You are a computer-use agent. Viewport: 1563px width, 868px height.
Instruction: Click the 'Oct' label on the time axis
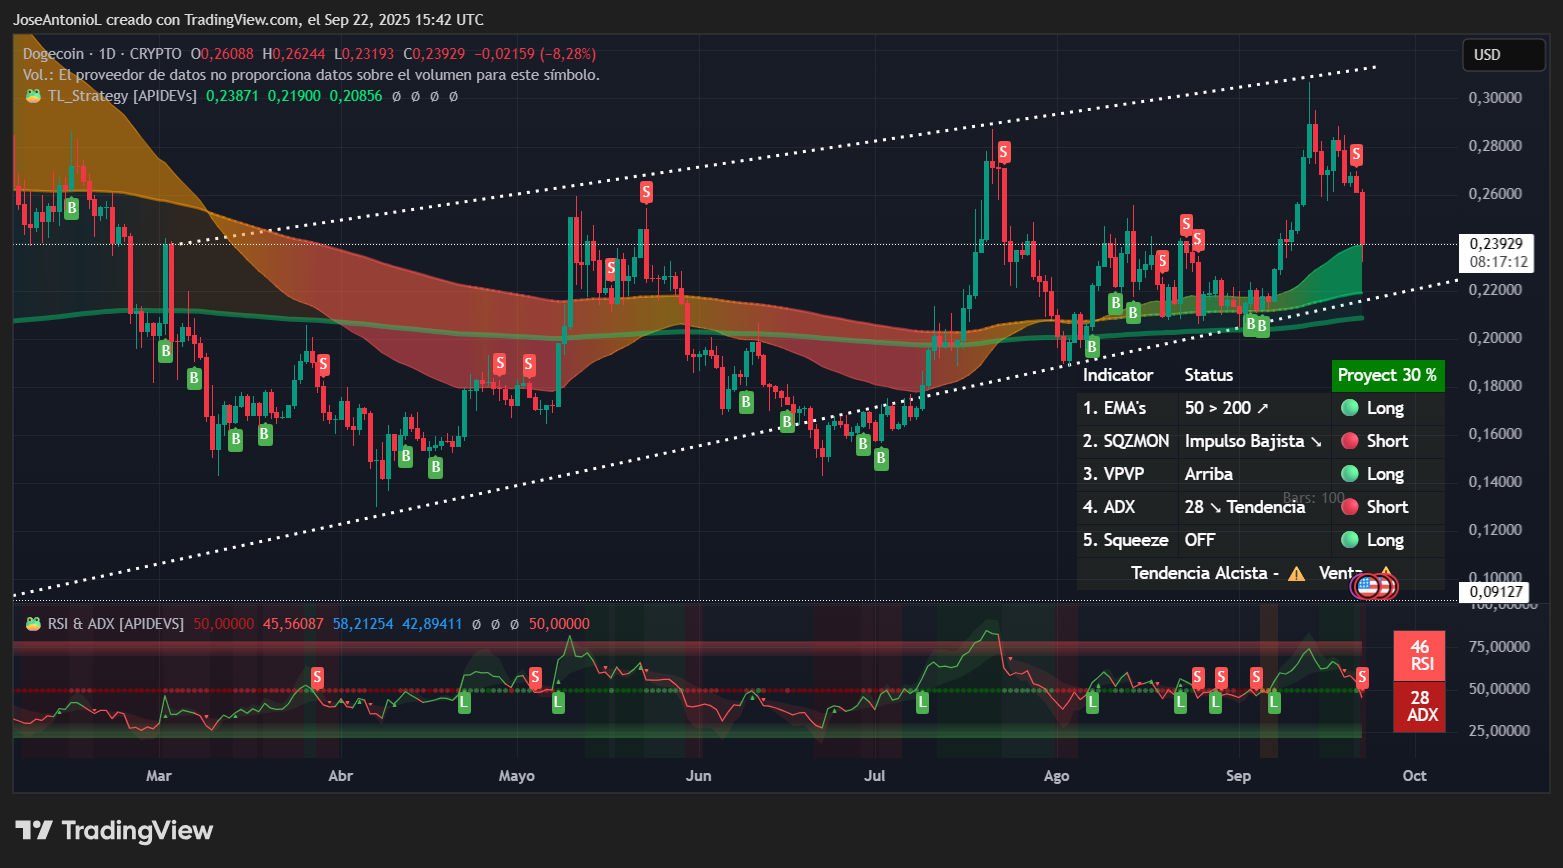click(x=1414, y=776)
